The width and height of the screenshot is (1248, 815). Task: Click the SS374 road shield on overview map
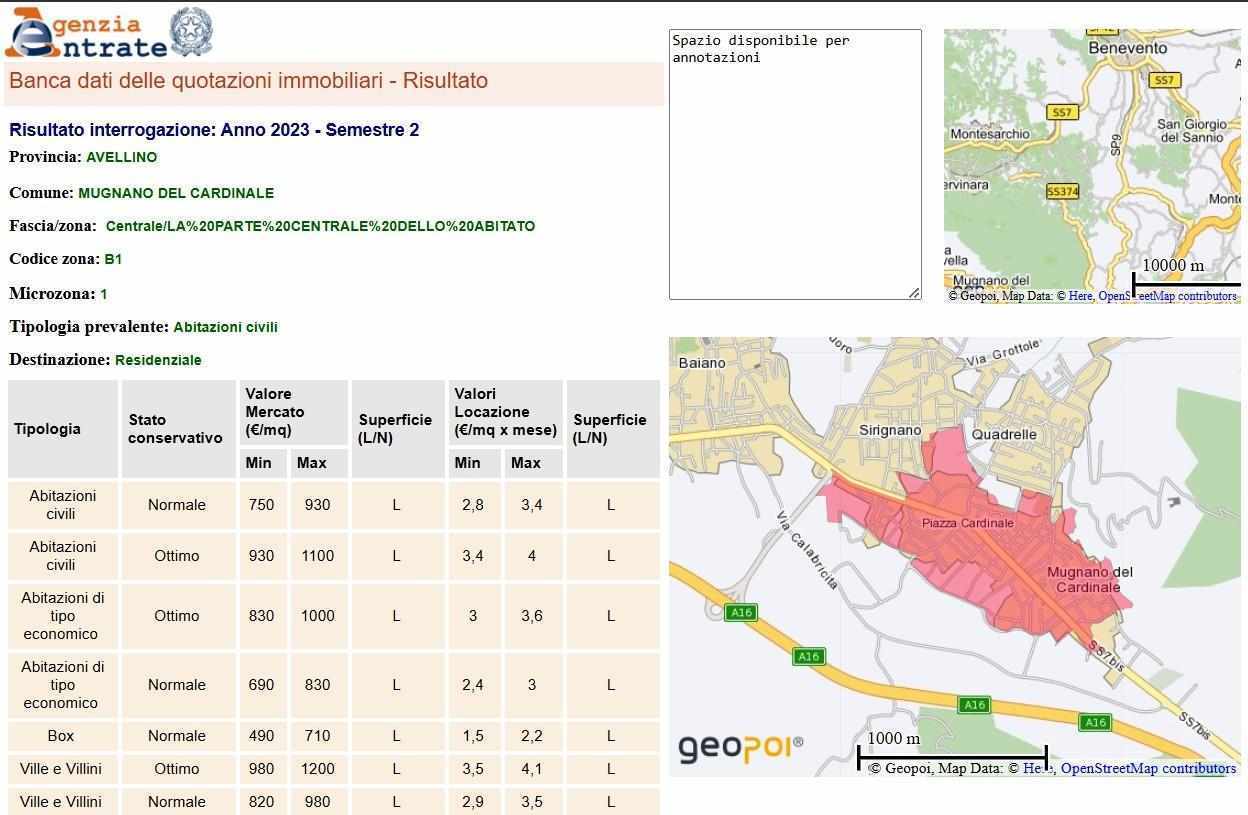coord(1062,191)
